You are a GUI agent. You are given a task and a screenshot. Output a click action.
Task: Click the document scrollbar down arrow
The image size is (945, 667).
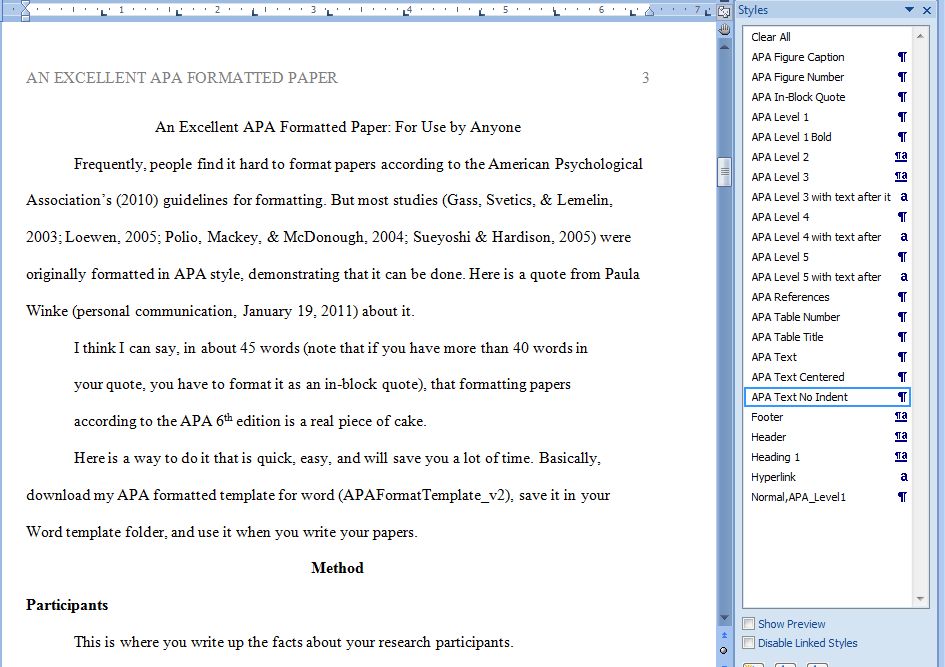click(x=724, y=618)
